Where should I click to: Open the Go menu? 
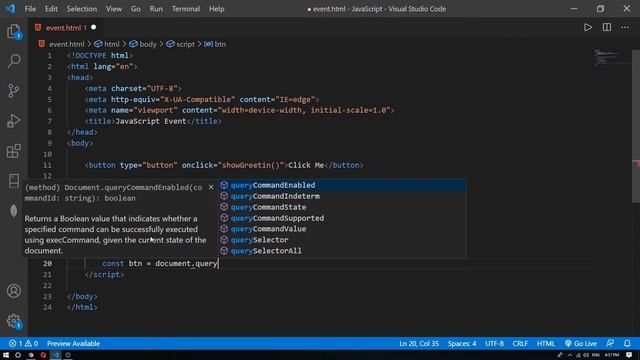click(136, 9)
